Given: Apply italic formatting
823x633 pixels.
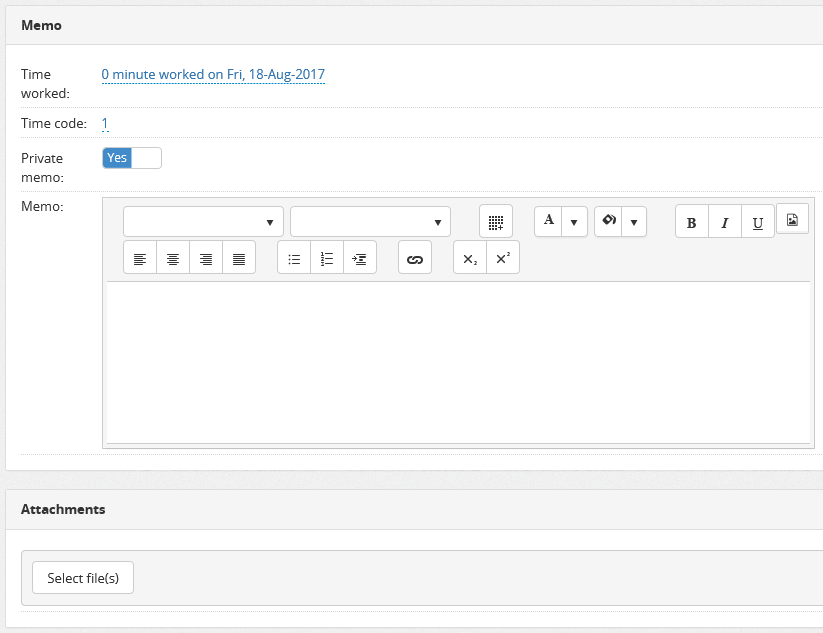Looking at the screenshot, I should [725, 222].
